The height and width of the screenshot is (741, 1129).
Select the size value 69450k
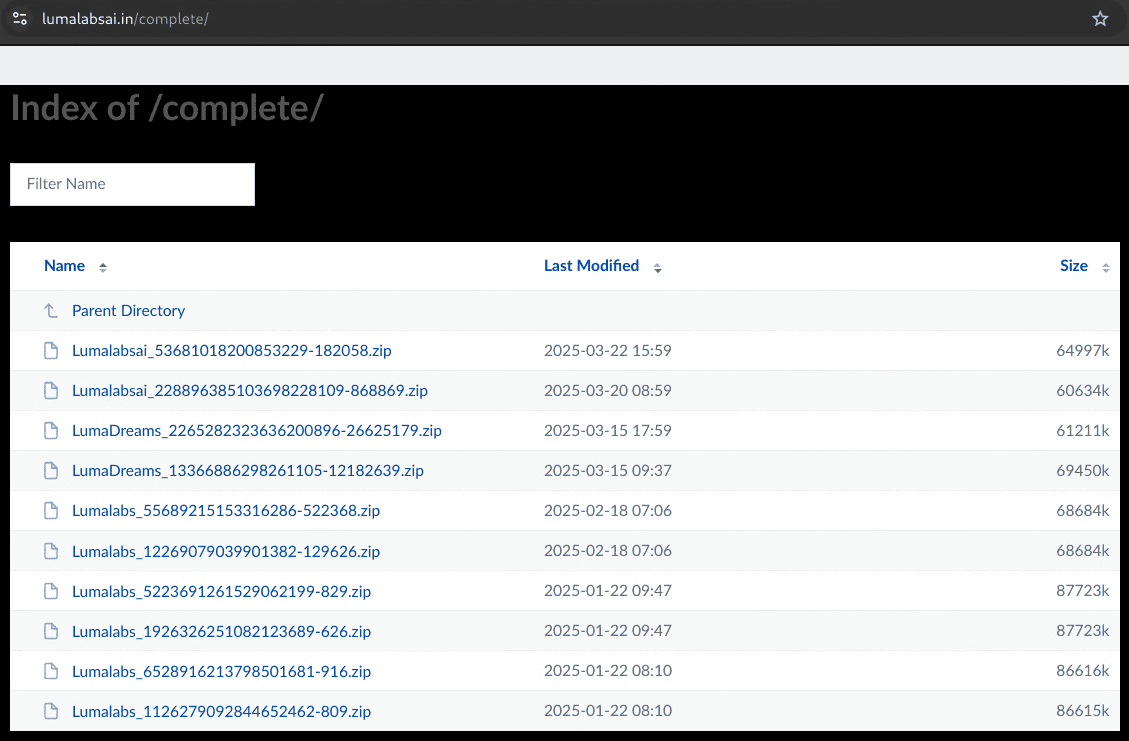[x=1082, y=470]
